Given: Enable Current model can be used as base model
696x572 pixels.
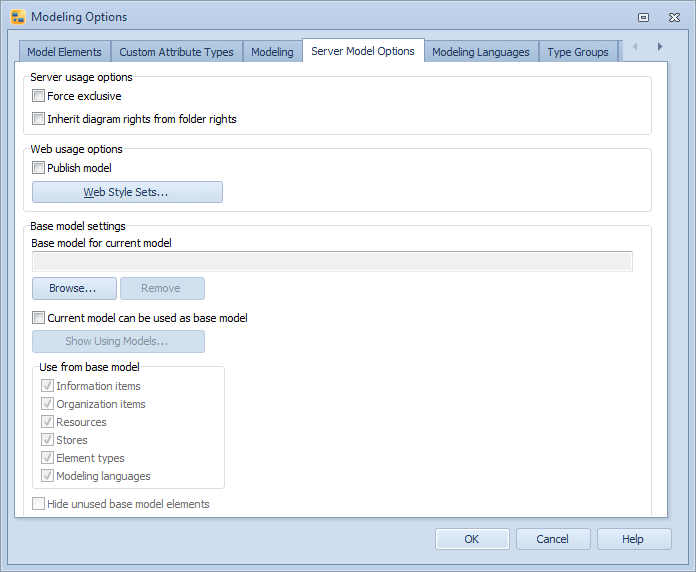Looking at the screenshot, I should pos(38,318).
